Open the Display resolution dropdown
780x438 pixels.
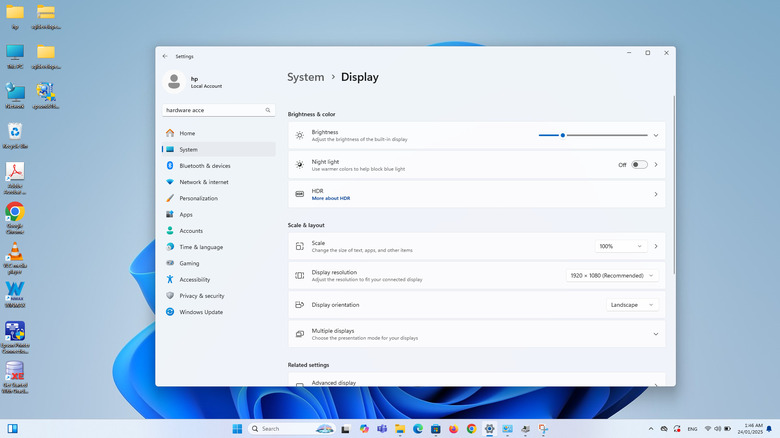pyautogui.click(x=612, y=275)
